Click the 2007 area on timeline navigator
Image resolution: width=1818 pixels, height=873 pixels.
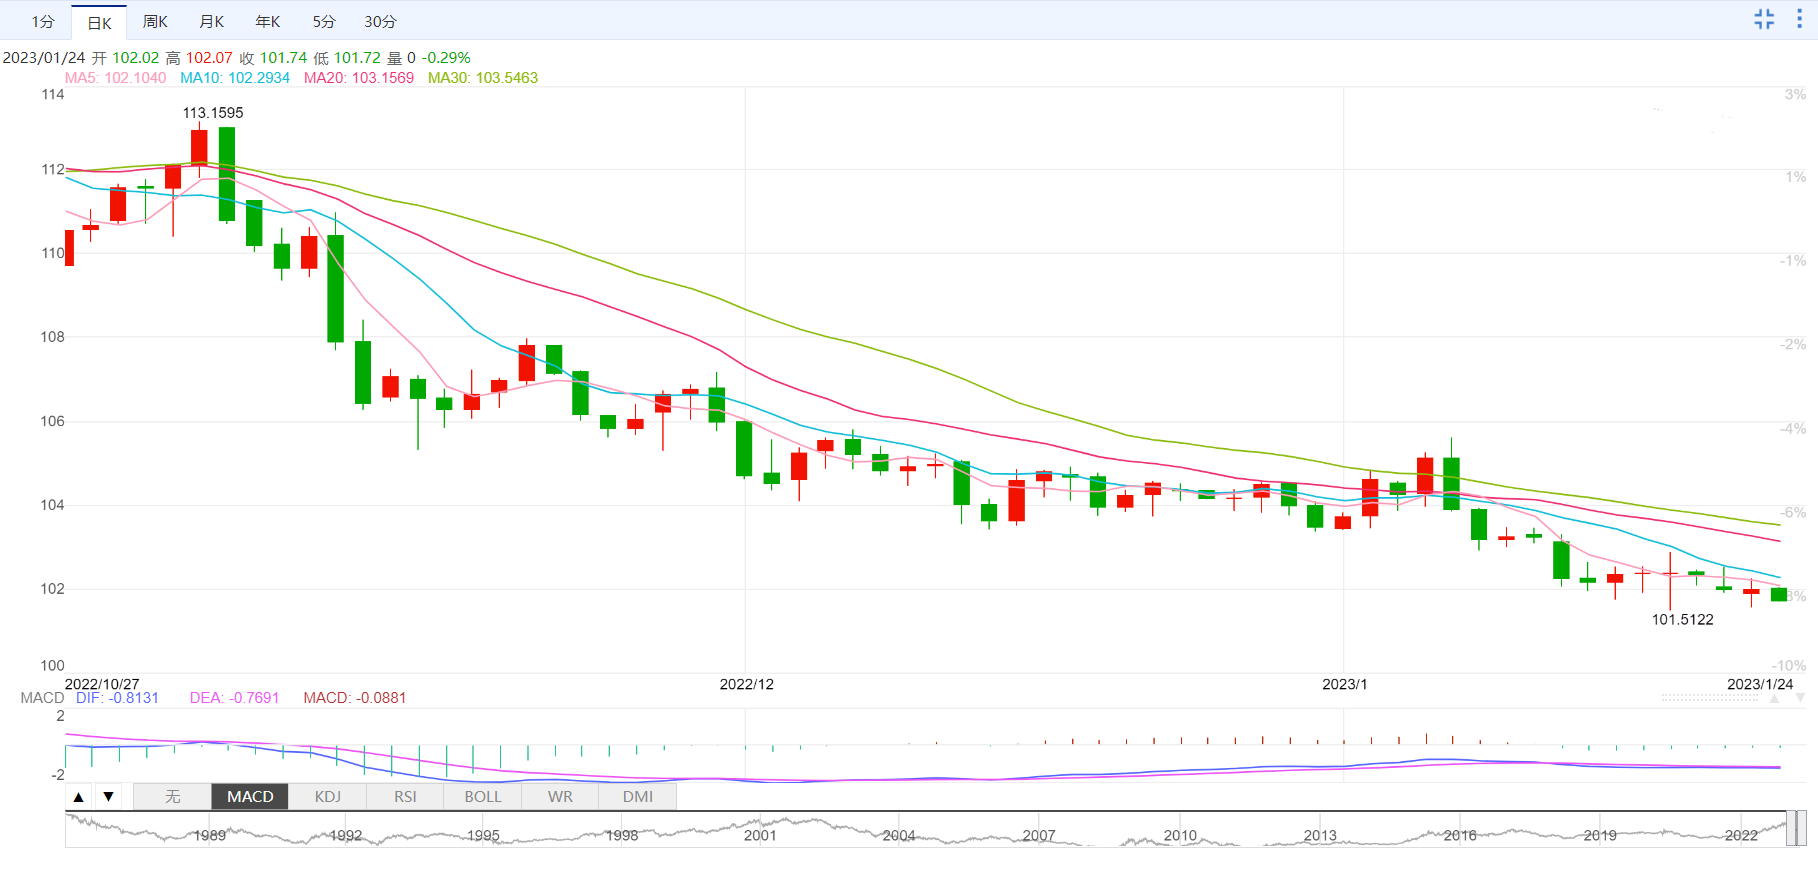(1039, 835)
